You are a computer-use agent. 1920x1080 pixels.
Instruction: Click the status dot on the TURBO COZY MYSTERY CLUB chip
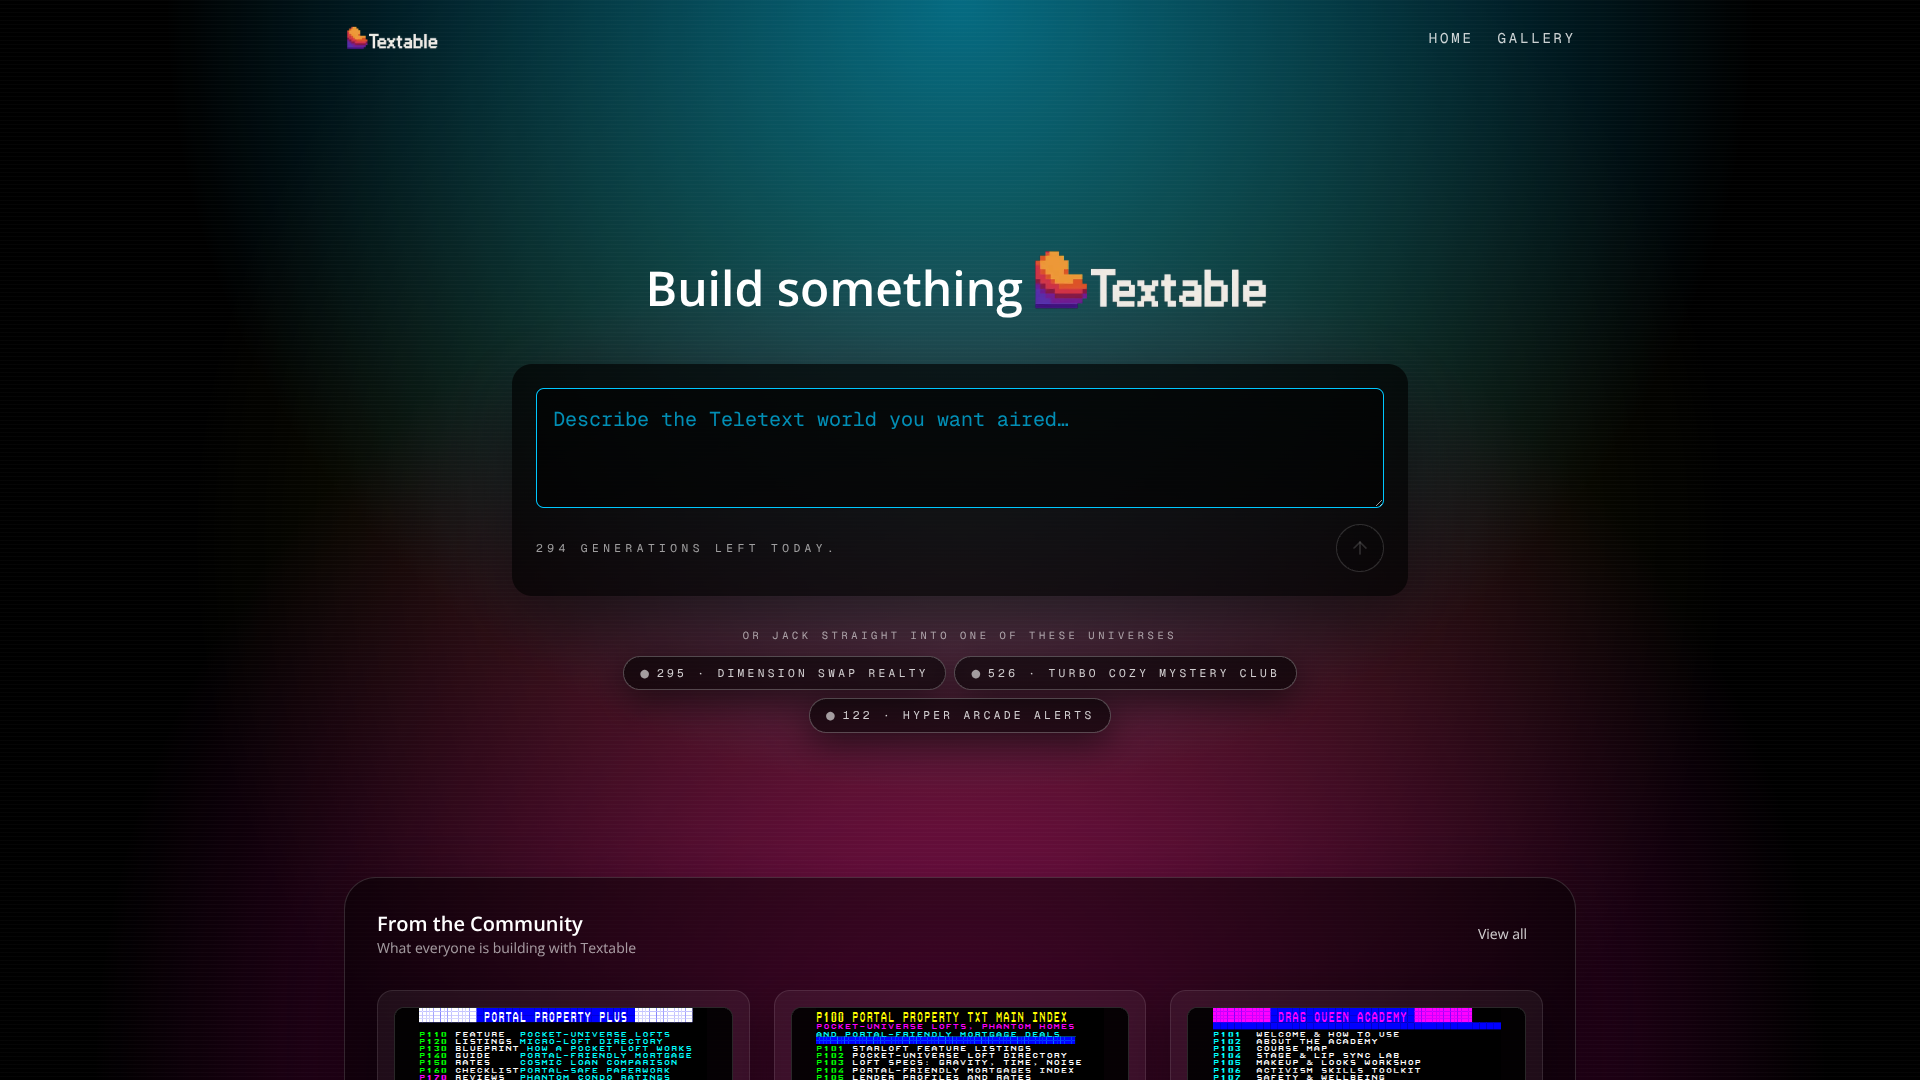point(976,673)
